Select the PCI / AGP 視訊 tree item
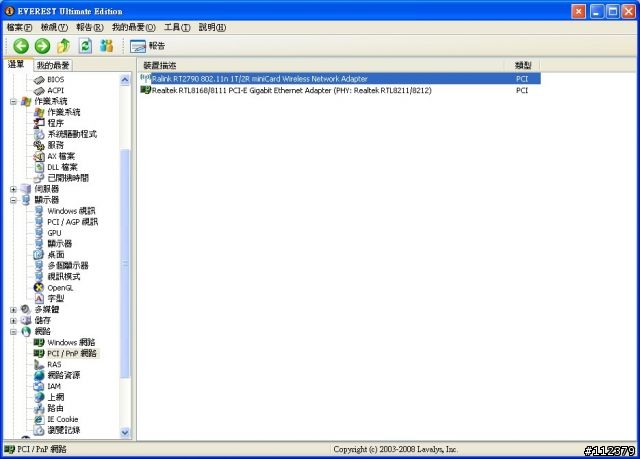 click(x=73, y=222)
